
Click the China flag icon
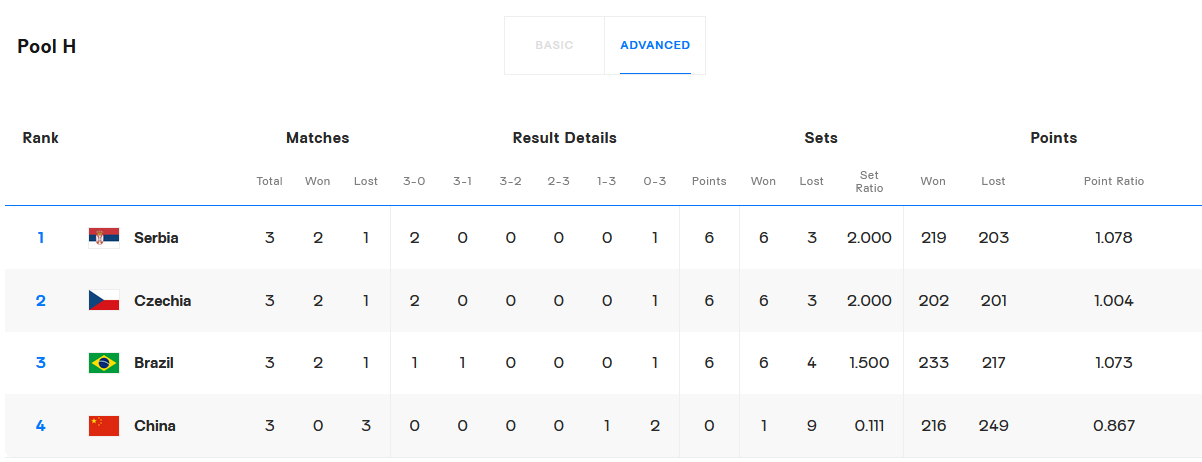(104, 426)
